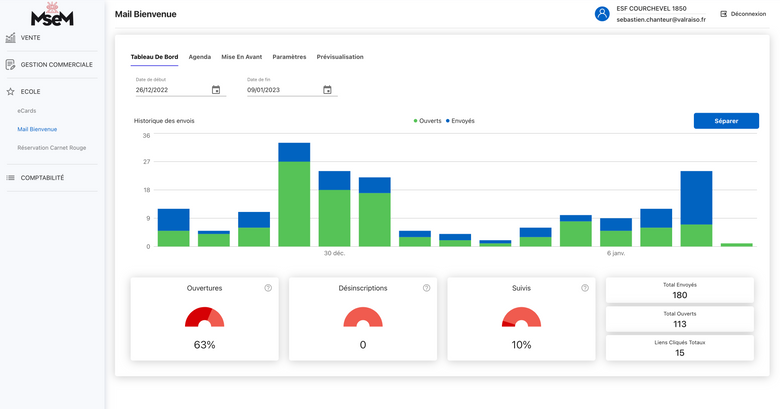This screenshot has width=780, height=409.
Task: Click the tallest bar in the chart
Action: (x=294, y=195)
